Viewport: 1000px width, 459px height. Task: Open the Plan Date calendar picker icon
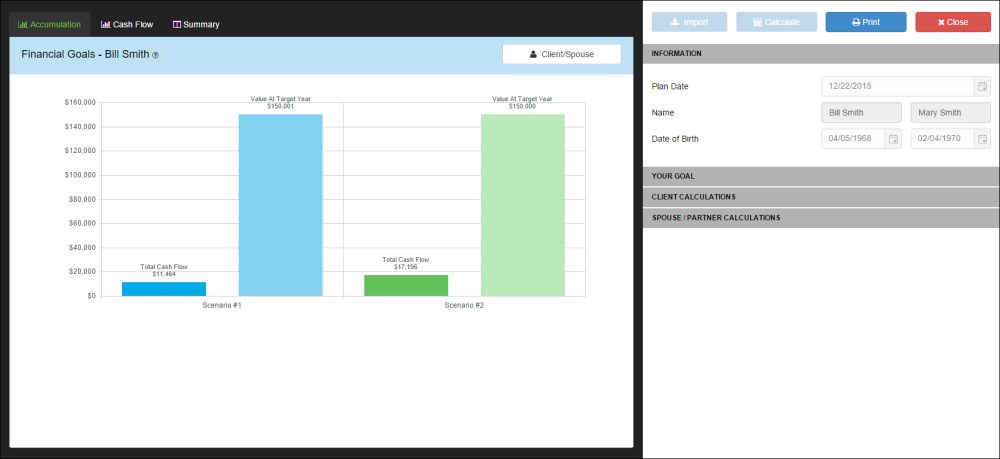click(983, 86)
